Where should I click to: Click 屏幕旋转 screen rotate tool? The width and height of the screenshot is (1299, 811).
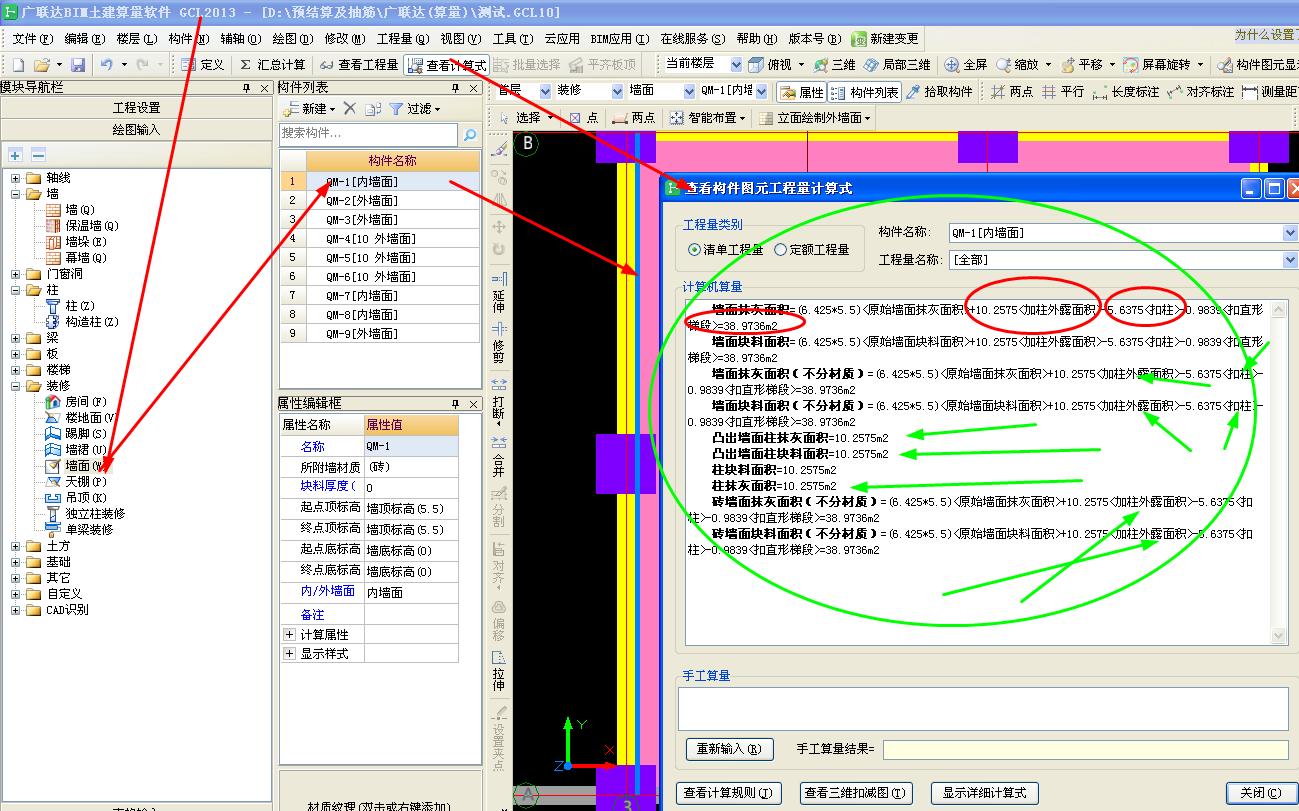pos(1162,64)
